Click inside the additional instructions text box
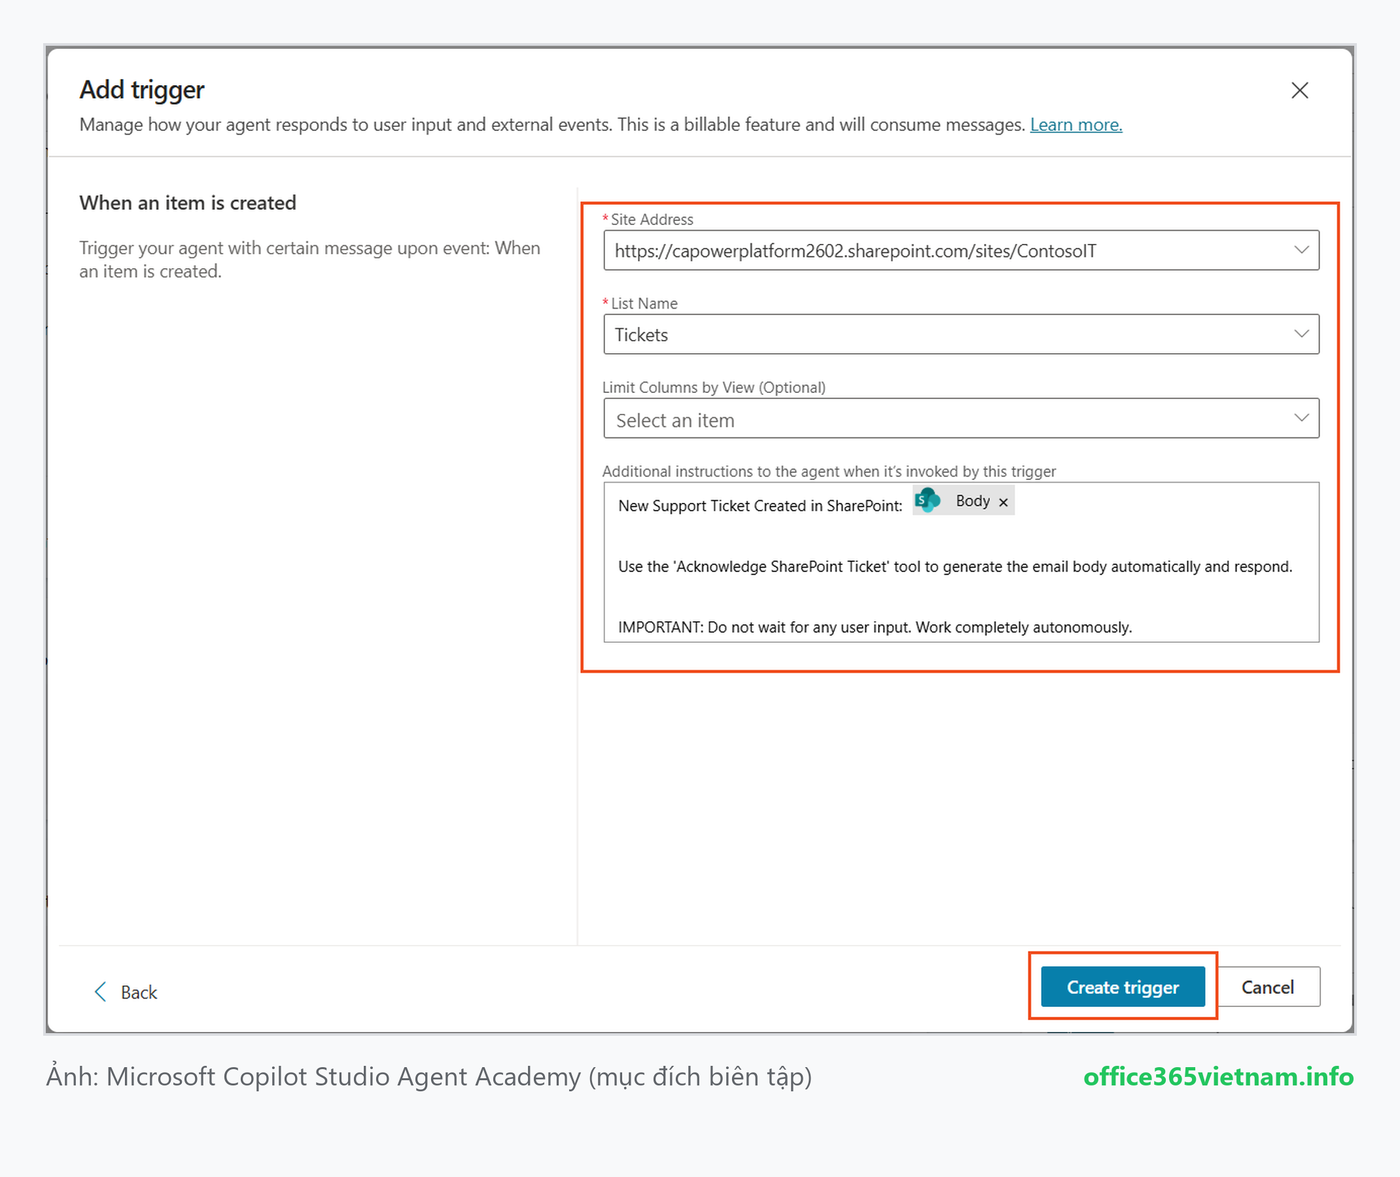Screen dimensions: 1400x1177 click(961, 562)
